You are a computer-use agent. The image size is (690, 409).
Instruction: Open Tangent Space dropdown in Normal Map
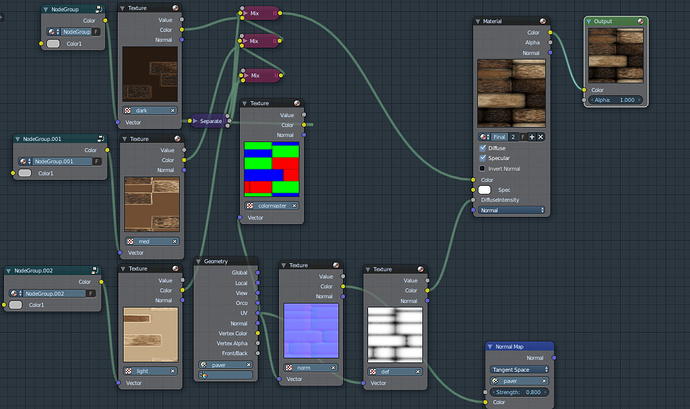point(519,369)
